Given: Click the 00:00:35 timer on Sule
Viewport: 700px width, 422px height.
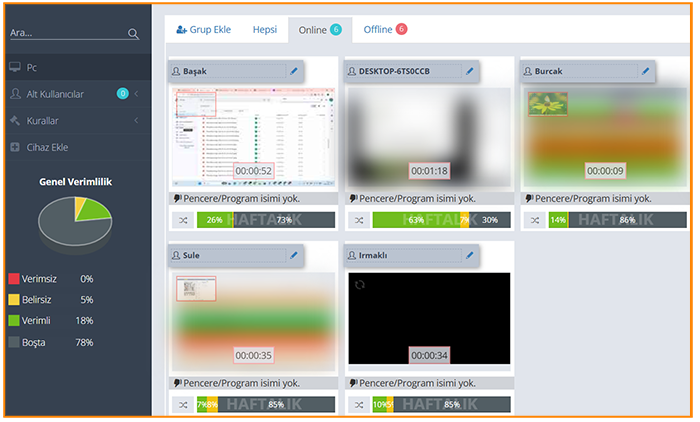Looking at the screenshot, I should [254, 355].
